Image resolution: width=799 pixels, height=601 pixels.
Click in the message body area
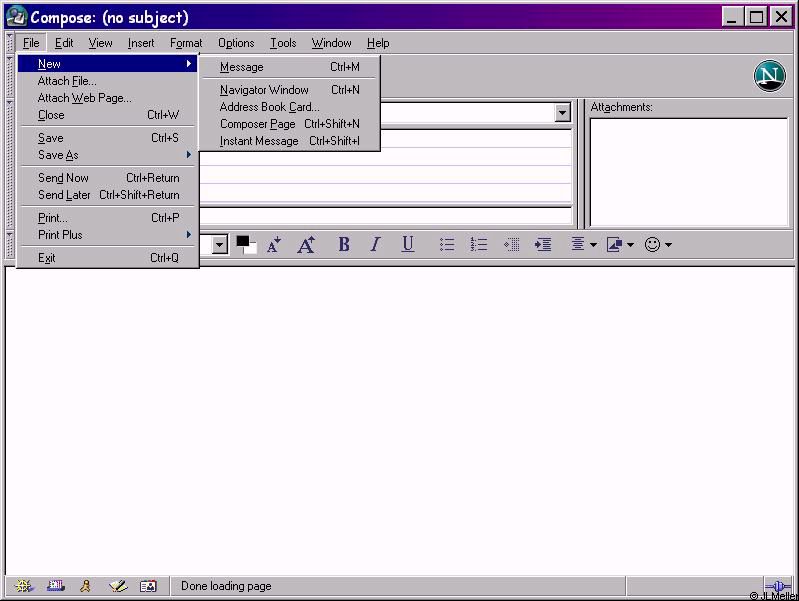tap(400, 421)
